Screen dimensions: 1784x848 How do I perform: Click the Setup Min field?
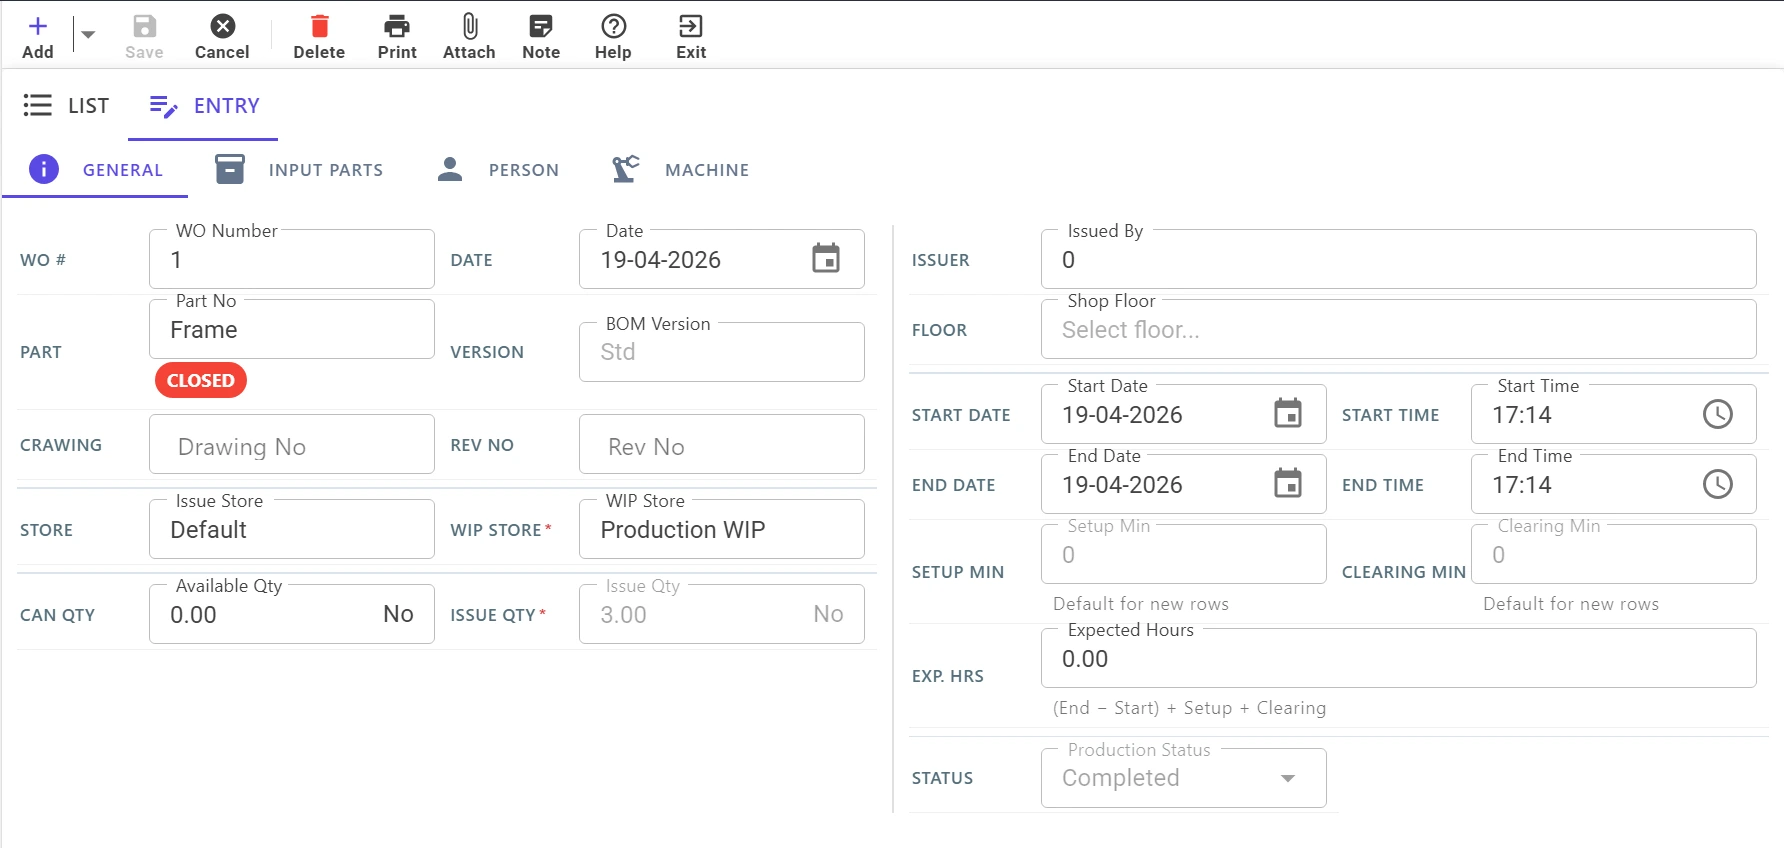click(x=1184, y=555)
